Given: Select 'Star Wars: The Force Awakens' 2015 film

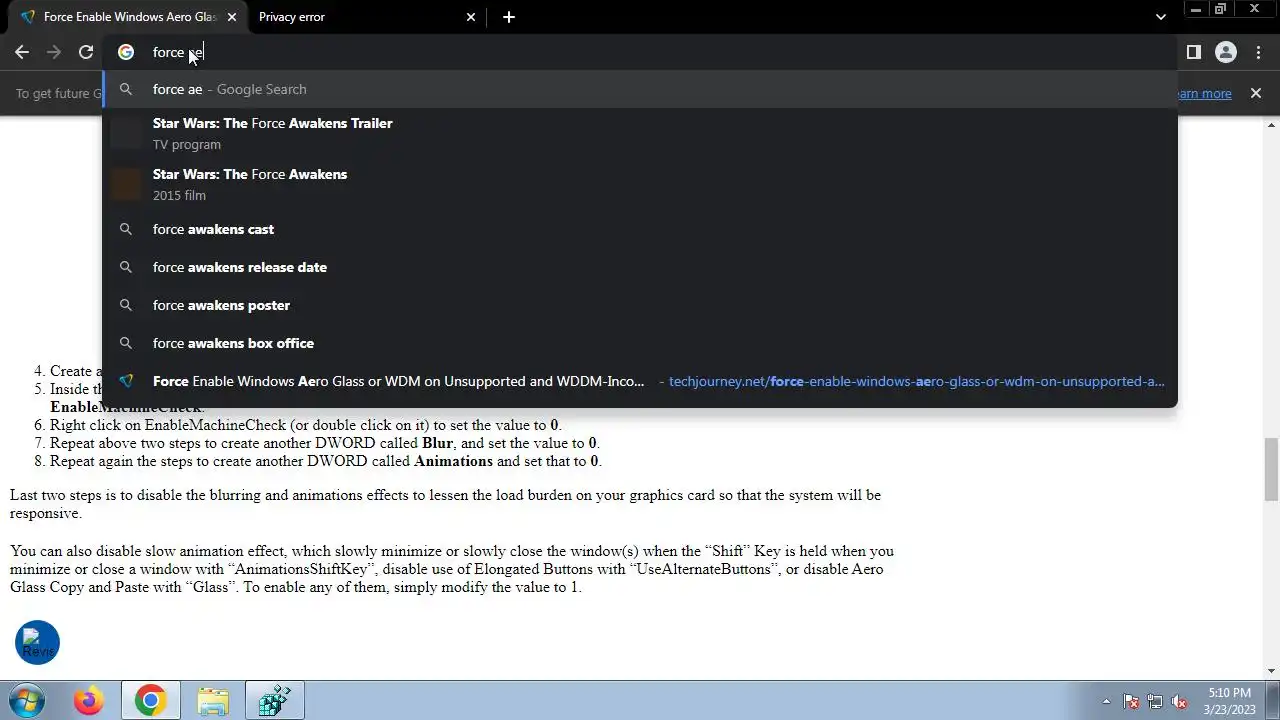Looking at the screenshot, I should 640,184.
